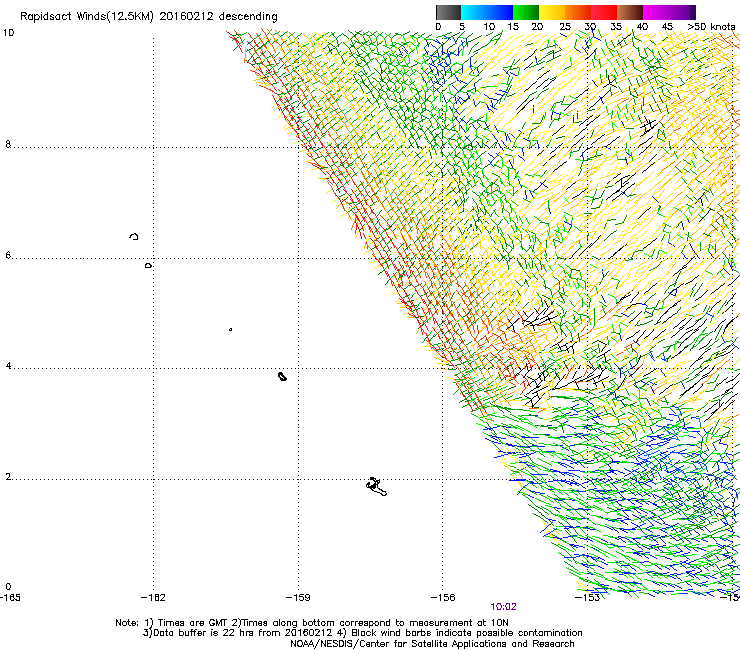740x650 pixels.
Task: Select the green 15-20 knots legend segment
Action: point(526,12)
